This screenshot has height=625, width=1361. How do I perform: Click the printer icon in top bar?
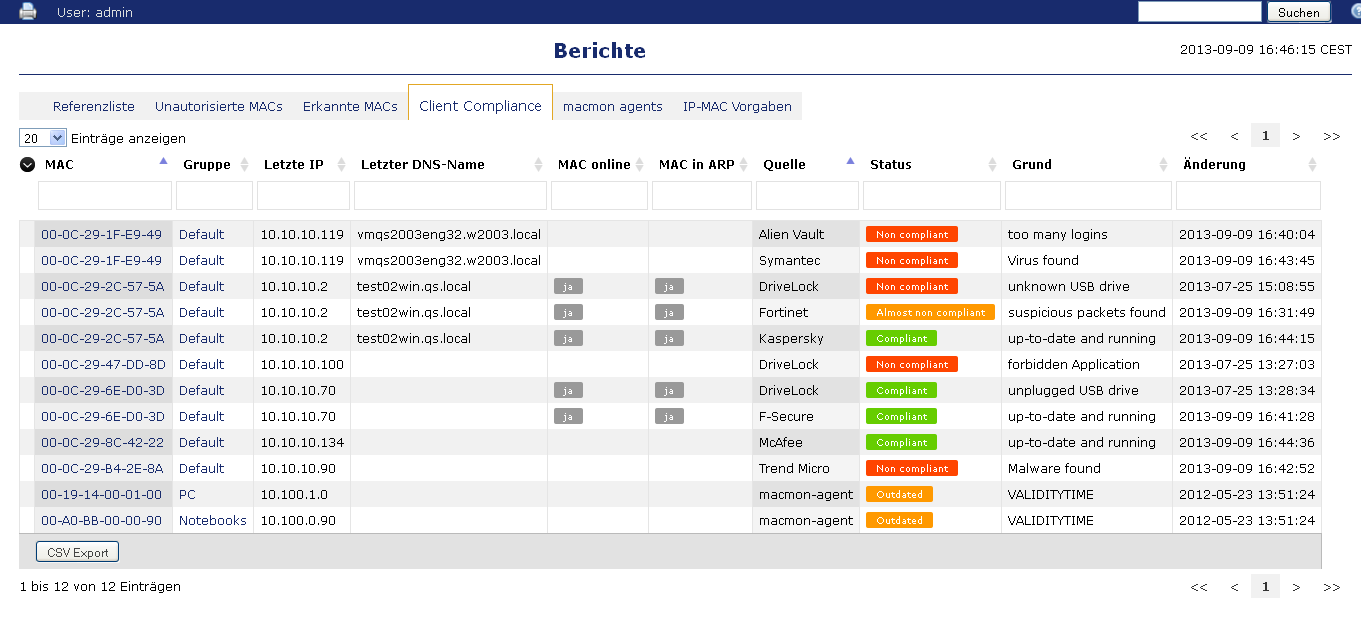27,12
